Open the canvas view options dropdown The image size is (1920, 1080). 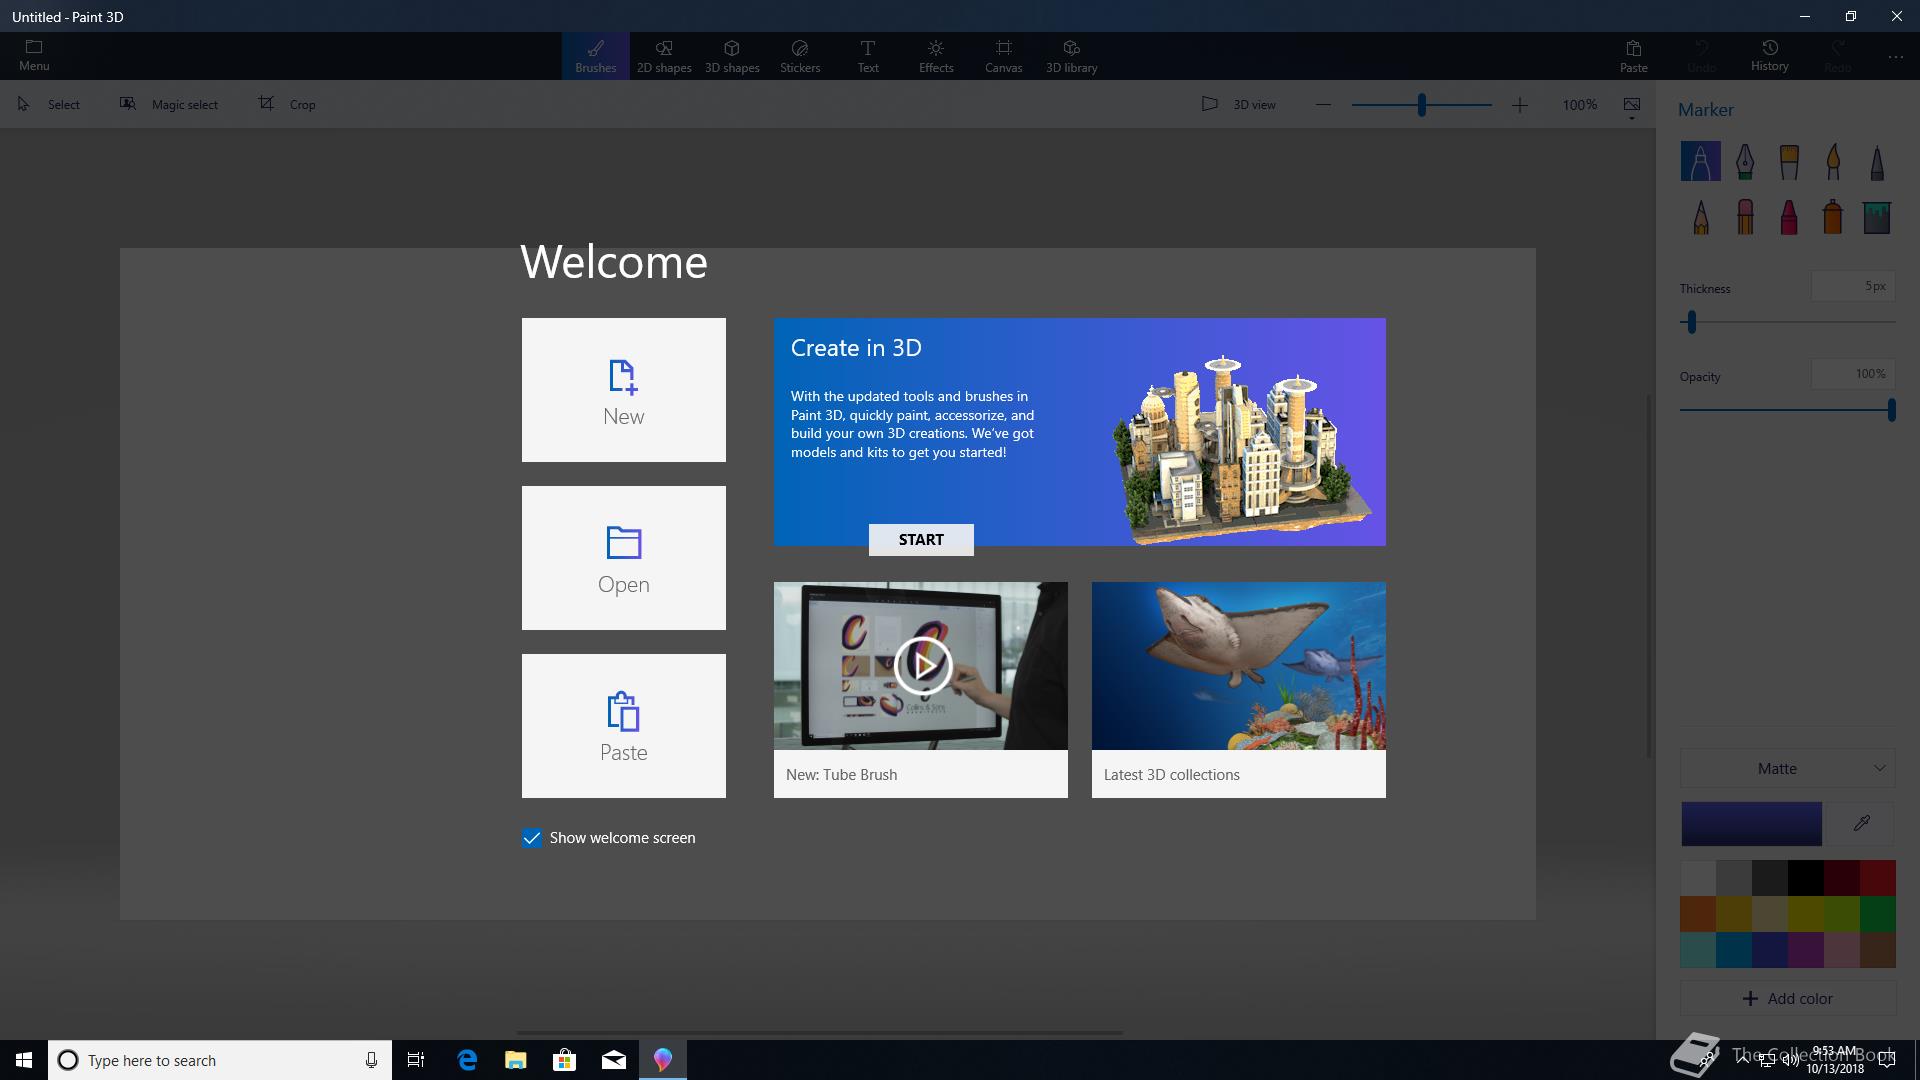coord(1631,107)
